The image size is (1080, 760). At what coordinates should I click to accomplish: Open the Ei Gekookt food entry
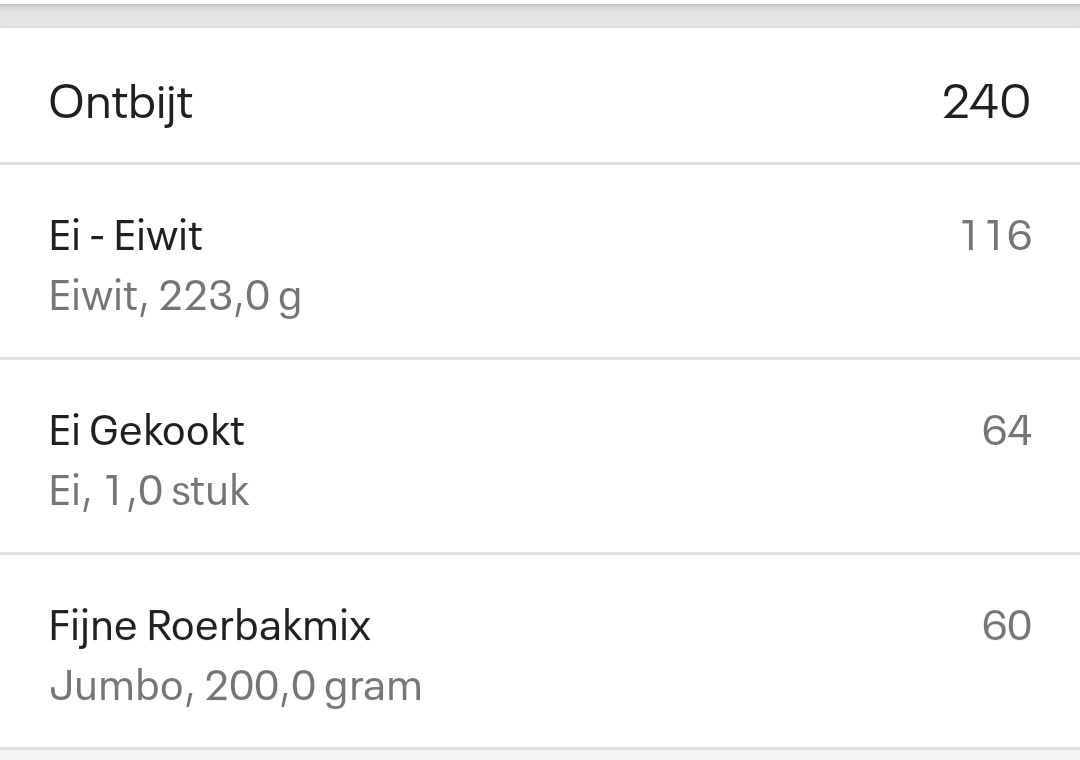(147, 431)
